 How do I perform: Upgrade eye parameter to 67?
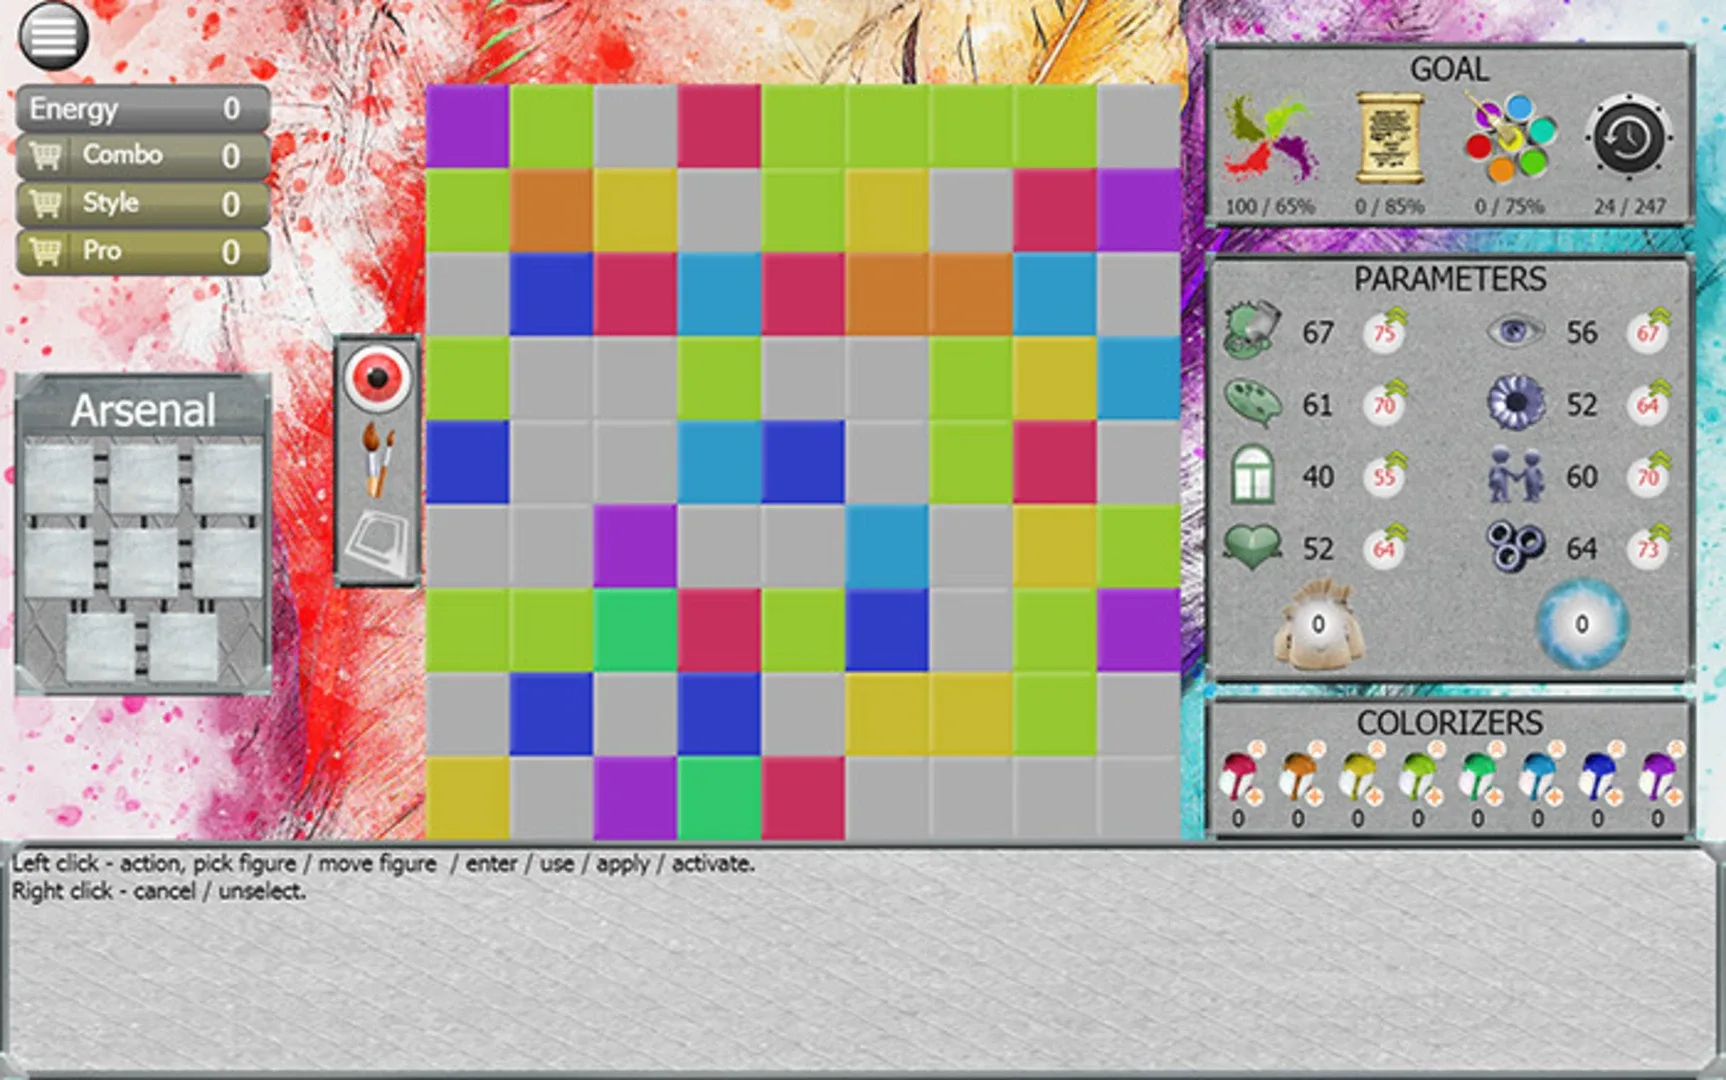point(1648,332)
